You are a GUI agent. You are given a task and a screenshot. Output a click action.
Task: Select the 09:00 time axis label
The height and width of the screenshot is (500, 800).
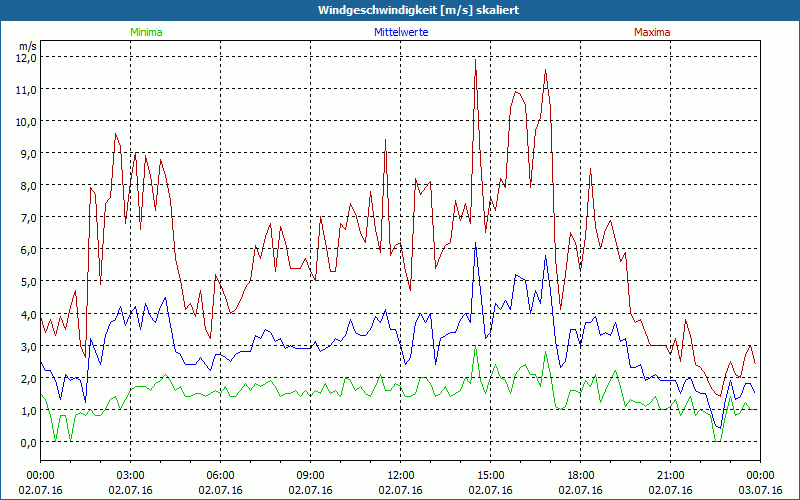tap(310, 475)
